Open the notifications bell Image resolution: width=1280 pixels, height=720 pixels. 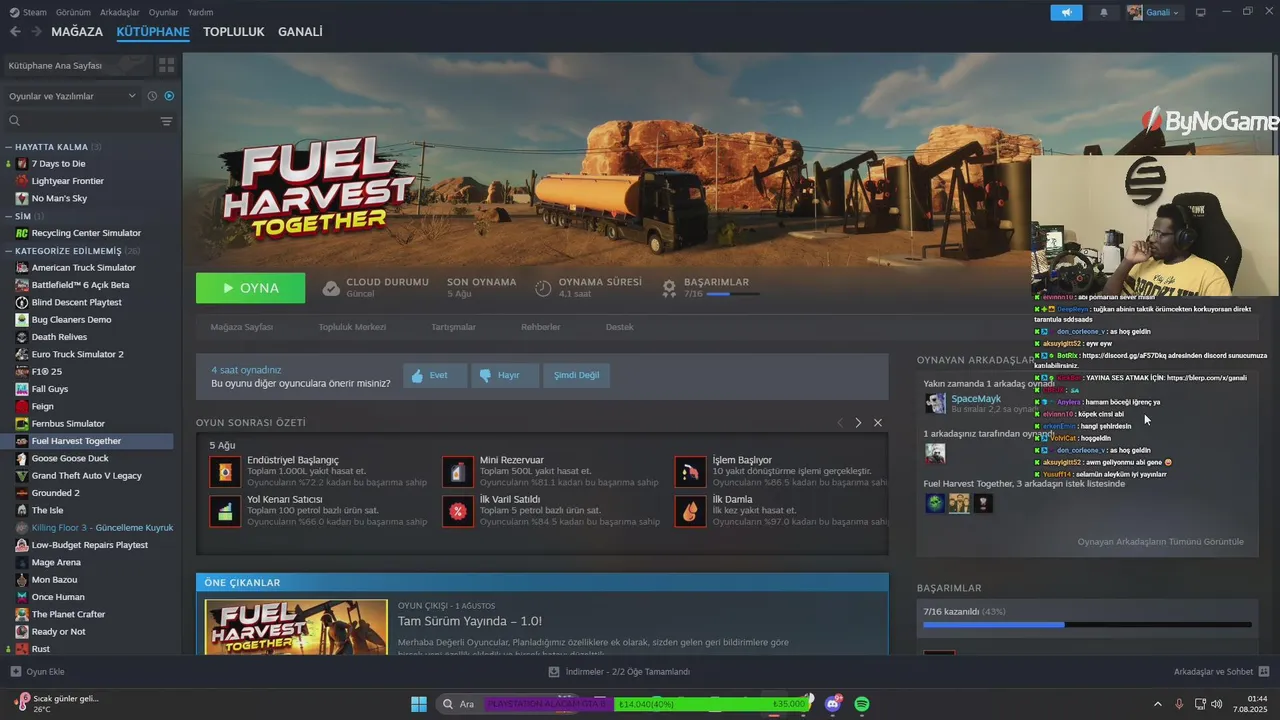pos(1104,12)
